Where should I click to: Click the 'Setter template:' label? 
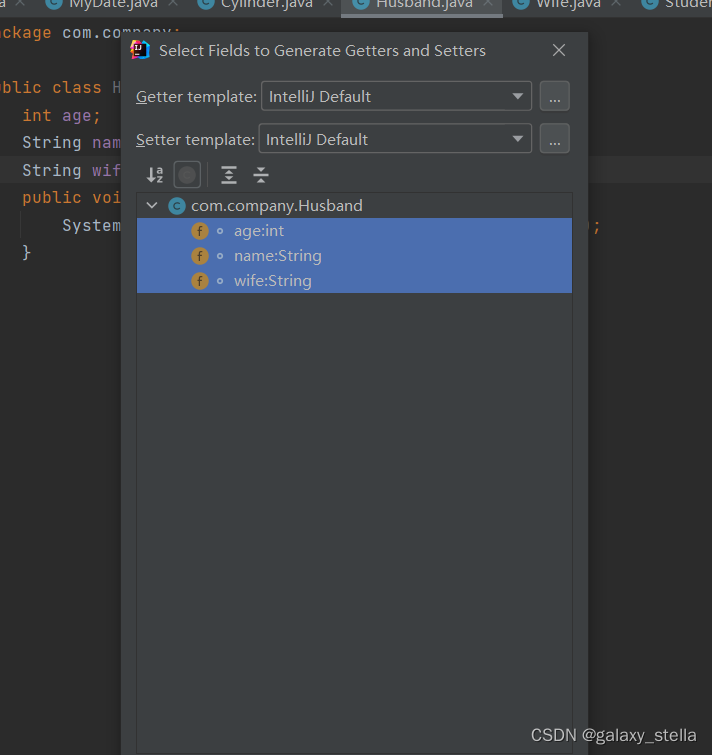click(195, 140)
